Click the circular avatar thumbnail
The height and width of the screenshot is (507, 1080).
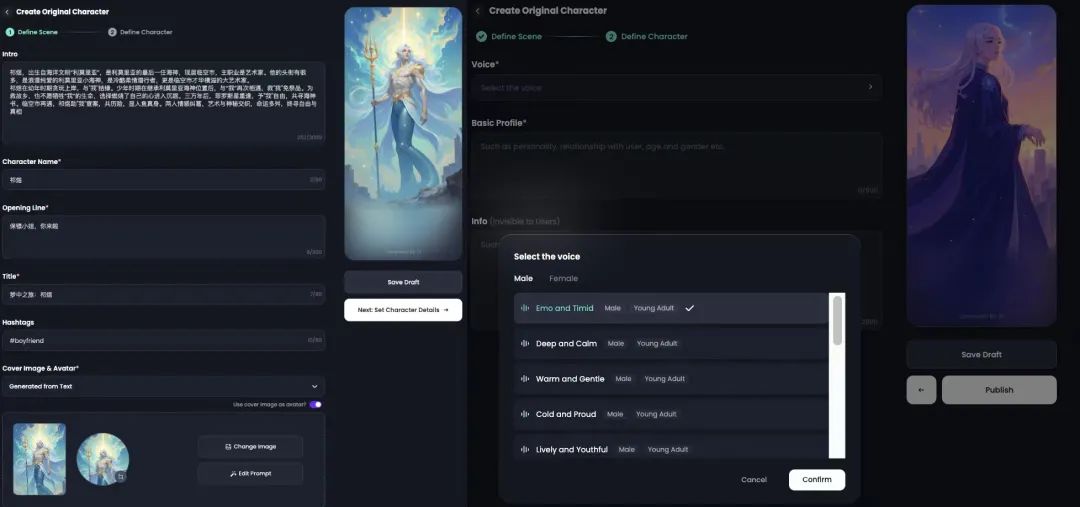(x=103, y=459)
